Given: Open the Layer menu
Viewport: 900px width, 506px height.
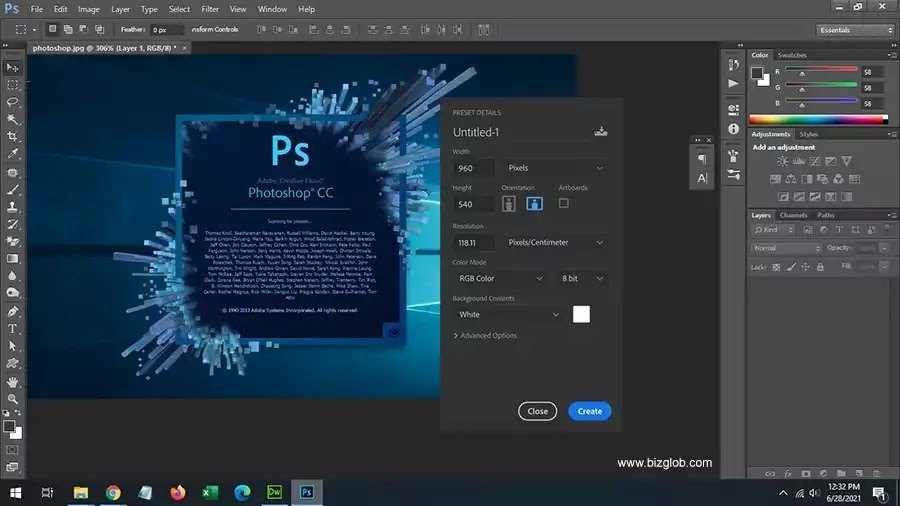Looking at the screenshot, I should pos(120,9).
